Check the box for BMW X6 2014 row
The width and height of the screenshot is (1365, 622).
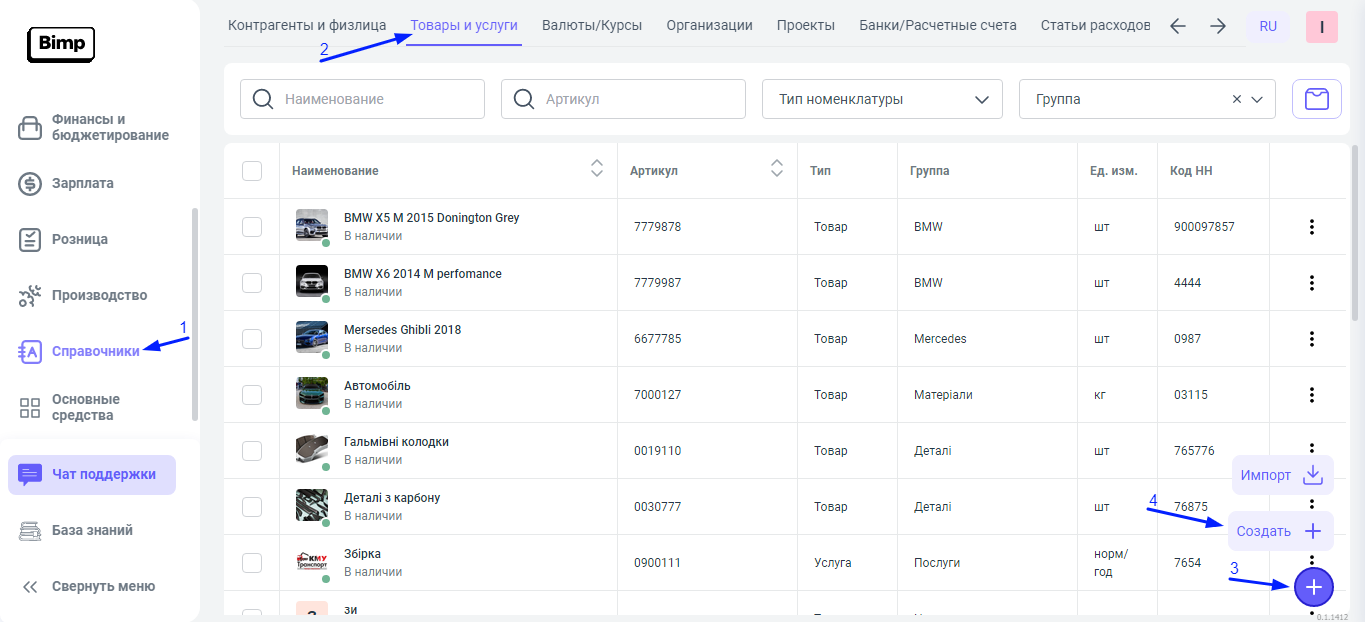(x=252, y=283)
